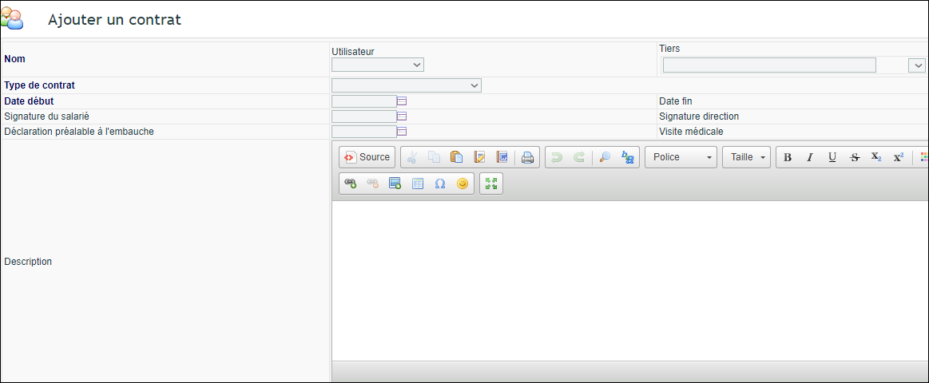
Task: Click the Find magnifier icon
Action: click(x=605, y=157)
